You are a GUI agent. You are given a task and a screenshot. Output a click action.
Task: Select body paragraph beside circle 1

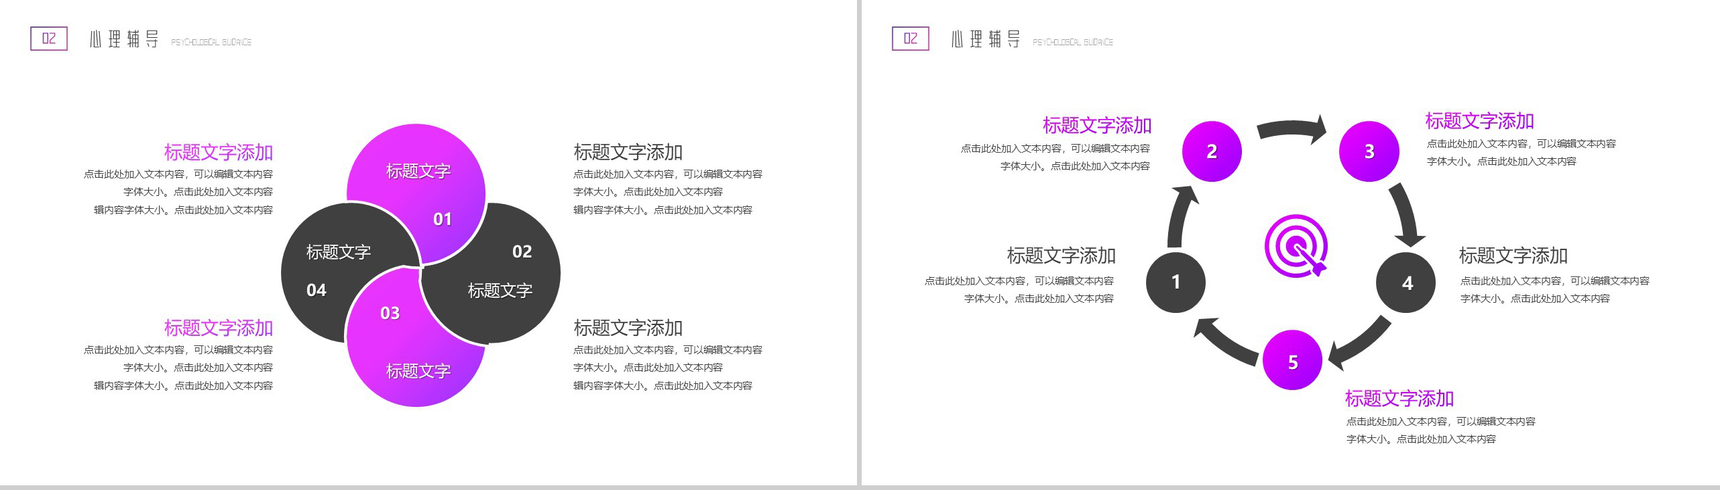1019,290
